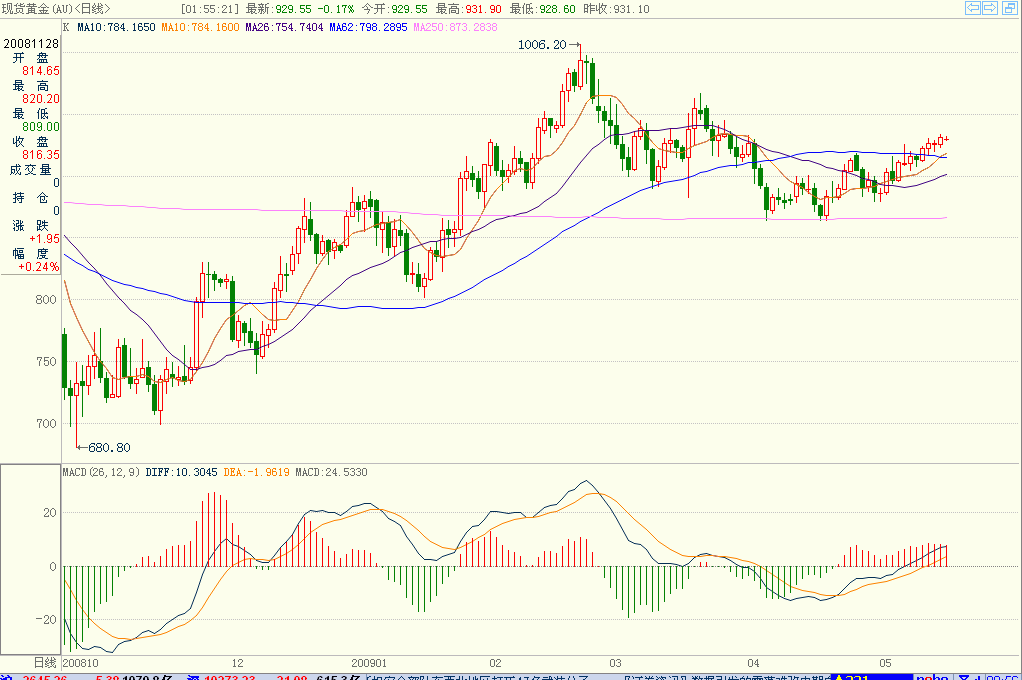The width and height of the screenshot is (1022, 680).
Task: Click the MACD:24.5330 value
Action: point(331,472)
